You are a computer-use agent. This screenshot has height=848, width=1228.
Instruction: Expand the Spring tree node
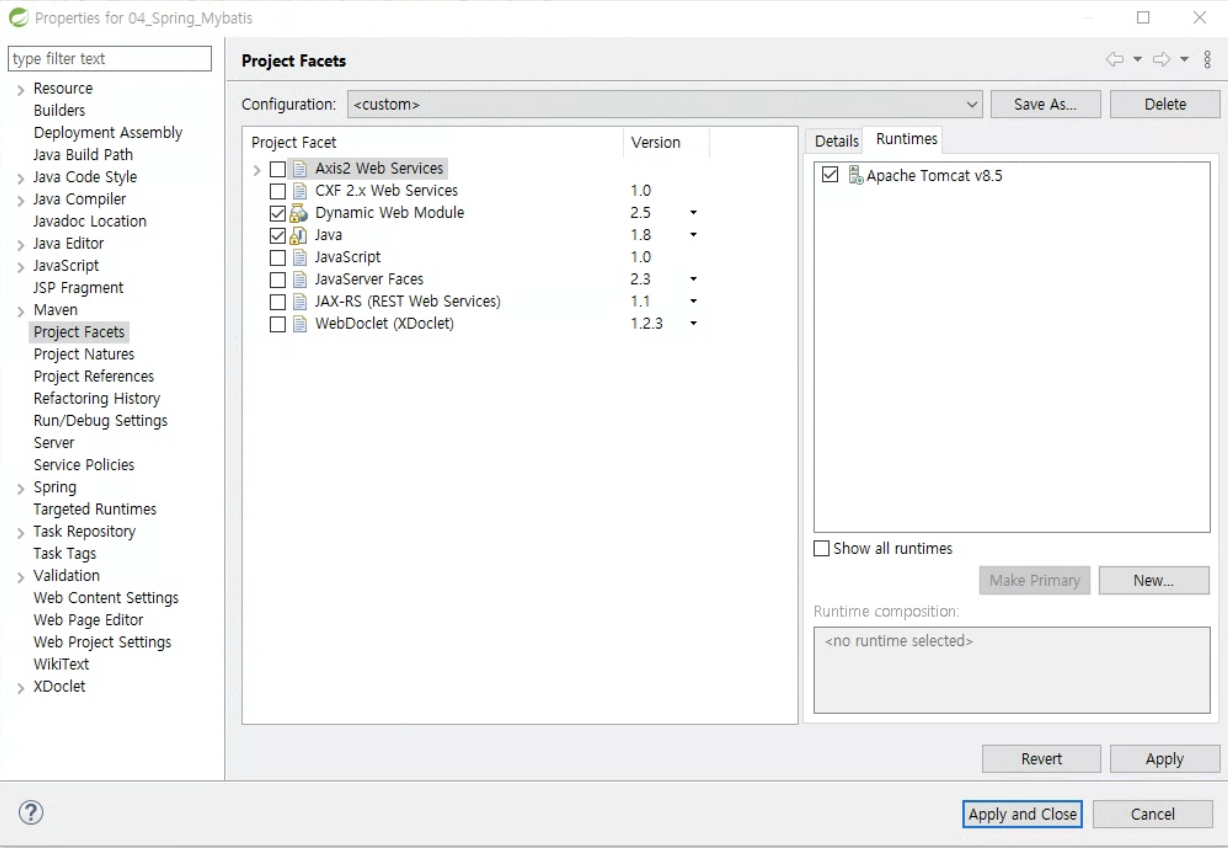coord(21,488)
